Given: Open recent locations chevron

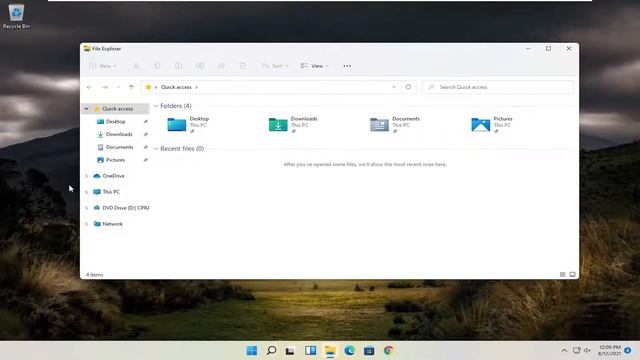Looking at the screenshot, I should pos(118,87).
